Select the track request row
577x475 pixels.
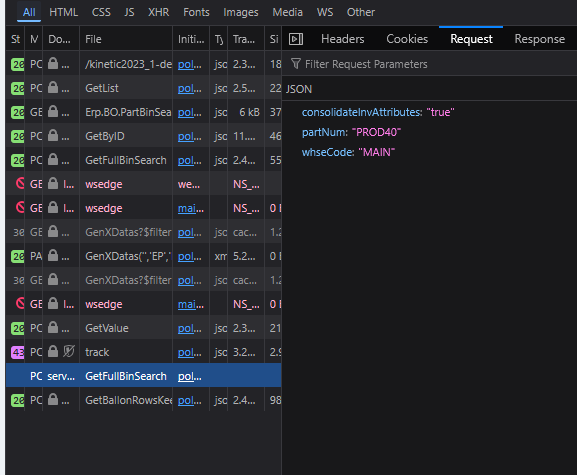coord(144,352)
